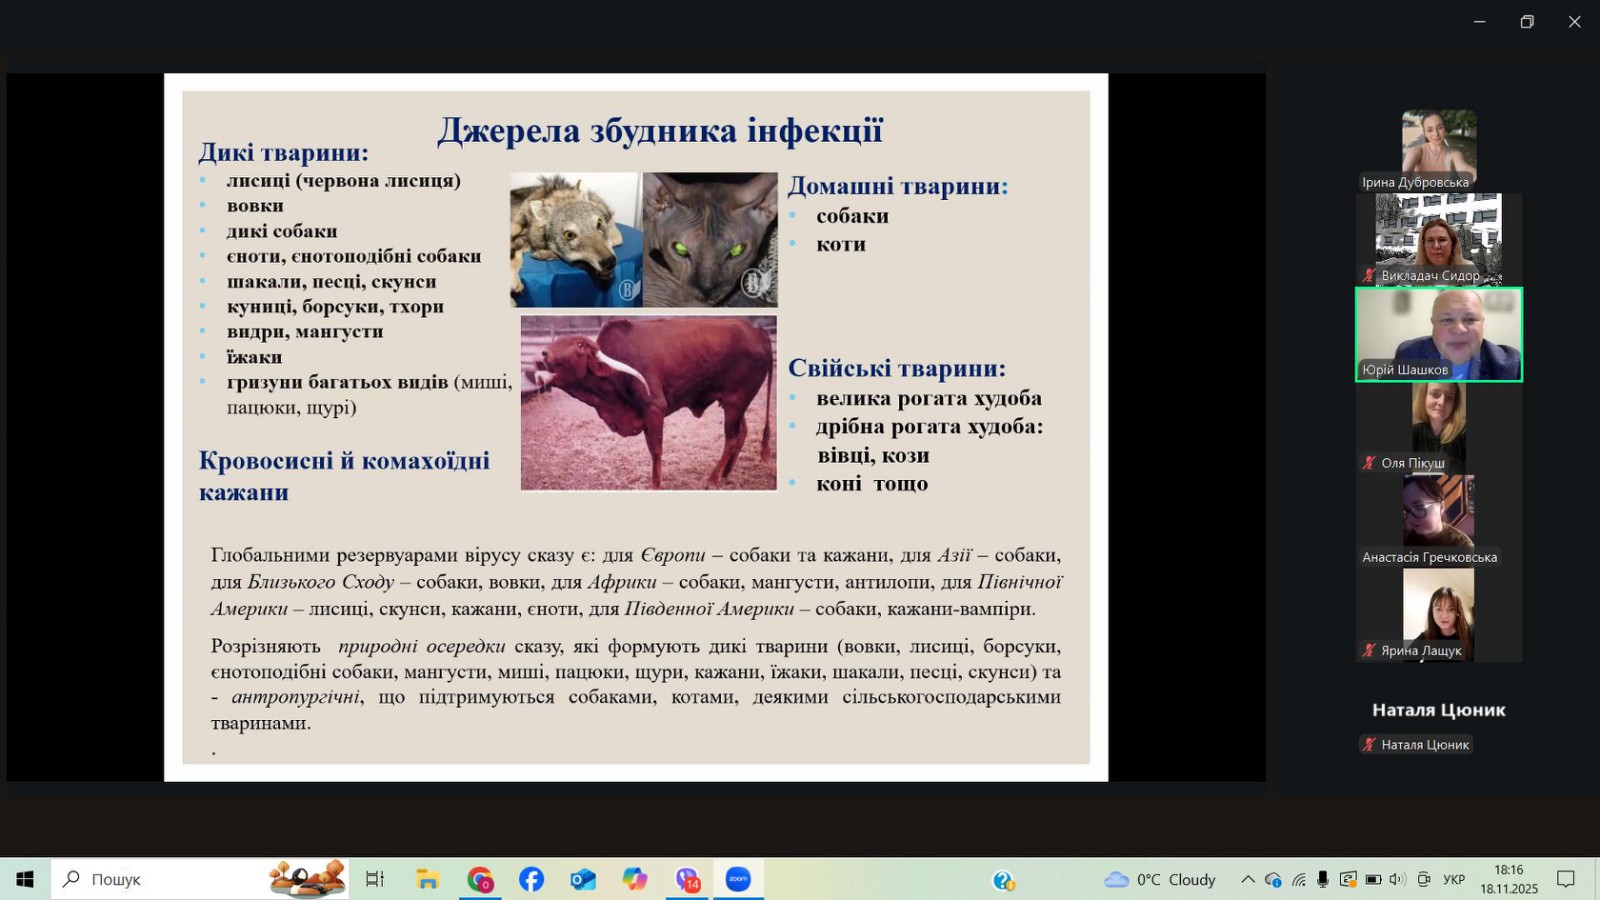The height and width of the screenshot is (900, 1600).
Task: Select Анастасія Гречковська's video thumbnail
Action: [x=1438, y=518]
